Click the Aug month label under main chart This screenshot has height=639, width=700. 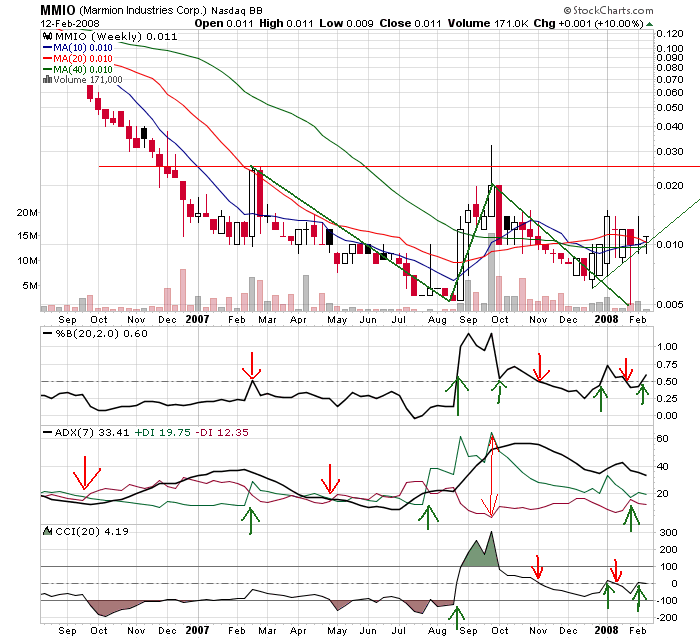coord(437,320)
